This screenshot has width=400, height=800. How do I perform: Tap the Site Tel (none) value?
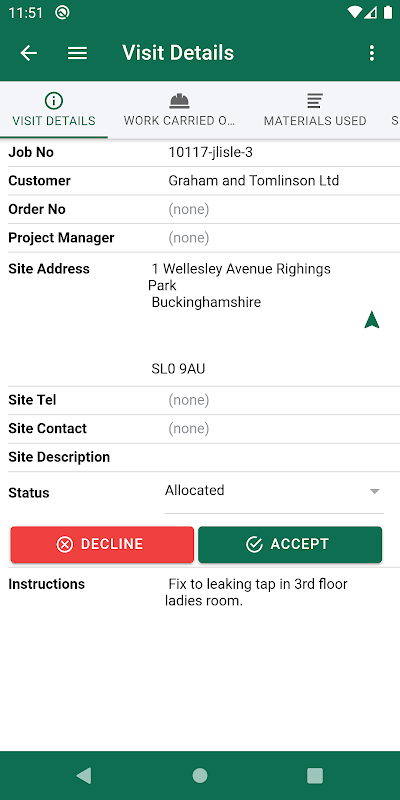tap(189, 400)
